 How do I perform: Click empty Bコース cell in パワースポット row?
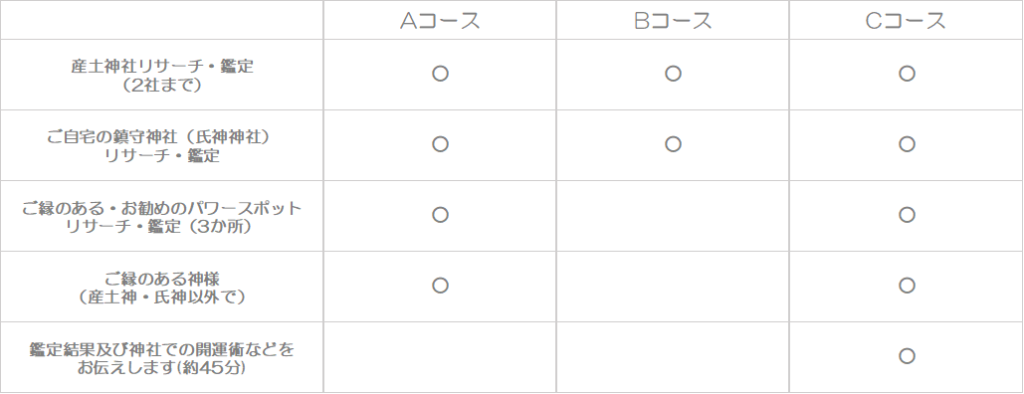tap(673, 216)
